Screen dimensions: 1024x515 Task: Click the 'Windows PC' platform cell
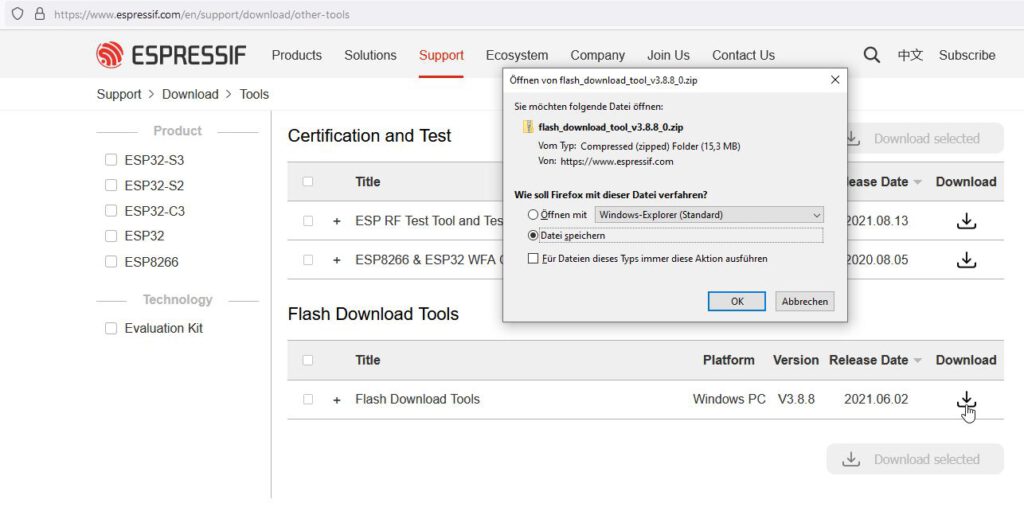[729, 399]
